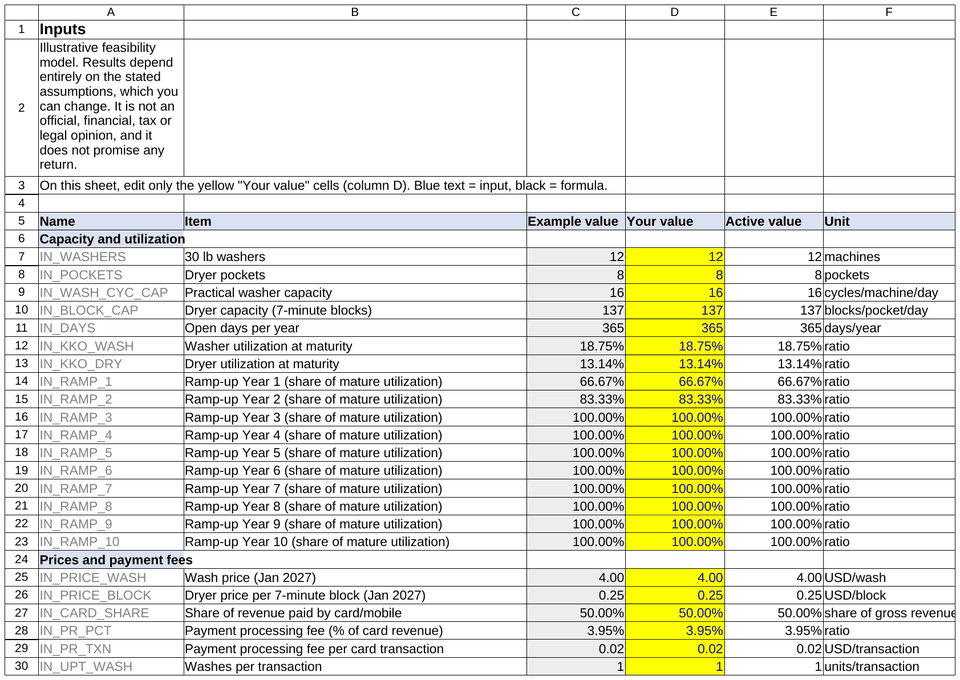
Task: Select 'Payment processing fee per card transaction' cell
Action: click(x=355, y=649)
